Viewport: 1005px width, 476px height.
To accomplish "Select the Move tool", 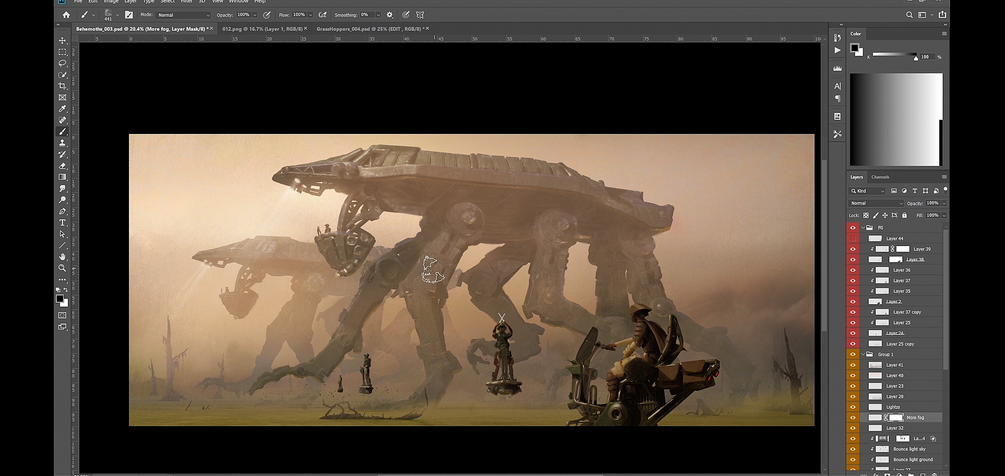I will click(x=62, y=41).
